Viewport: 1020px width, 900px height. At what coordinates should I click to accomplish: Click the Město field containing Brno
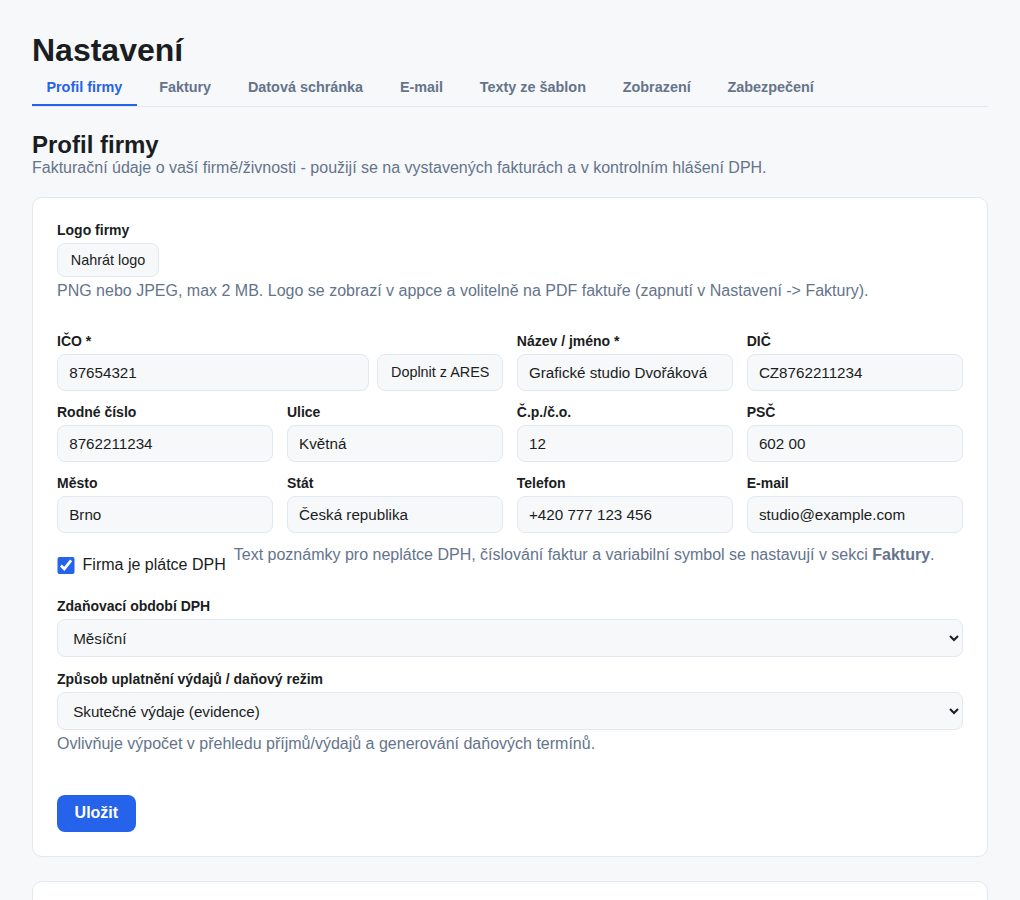[x=165, y=514]
